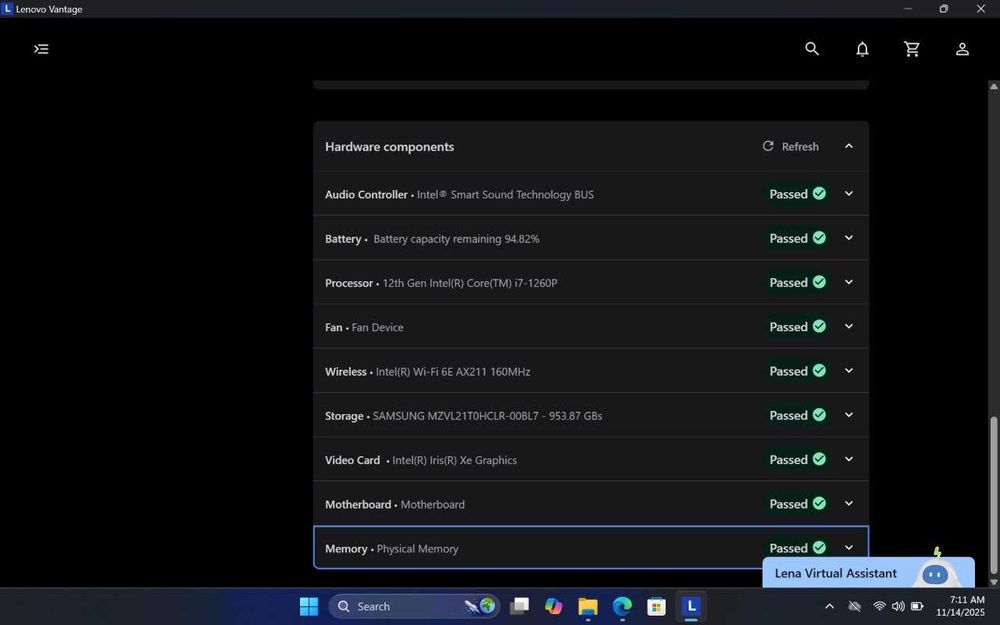This screenshot has width=1000, height=625.
Task: Click the green check icon for Memory
Action: click(x=820, y=548)
